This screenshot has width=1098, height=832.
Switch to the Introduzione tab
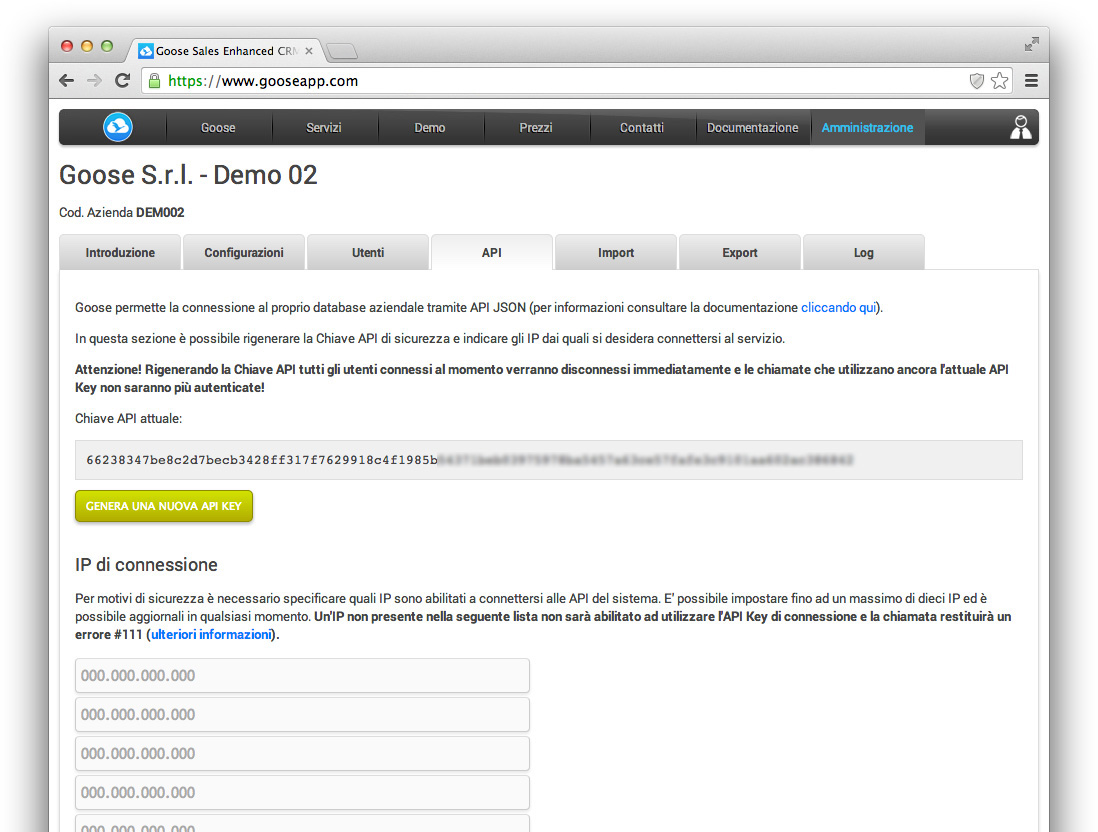[x=120, y=252]
